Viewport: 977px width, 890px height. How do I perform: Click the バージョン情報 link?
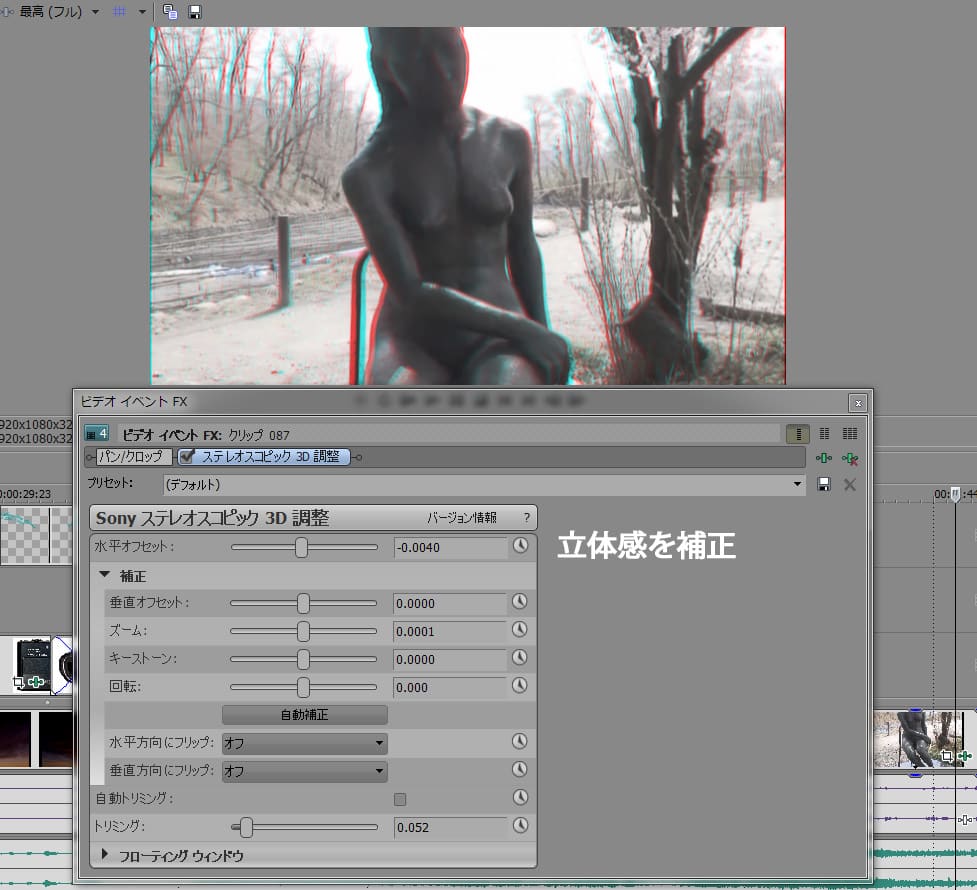click(461, 518)
